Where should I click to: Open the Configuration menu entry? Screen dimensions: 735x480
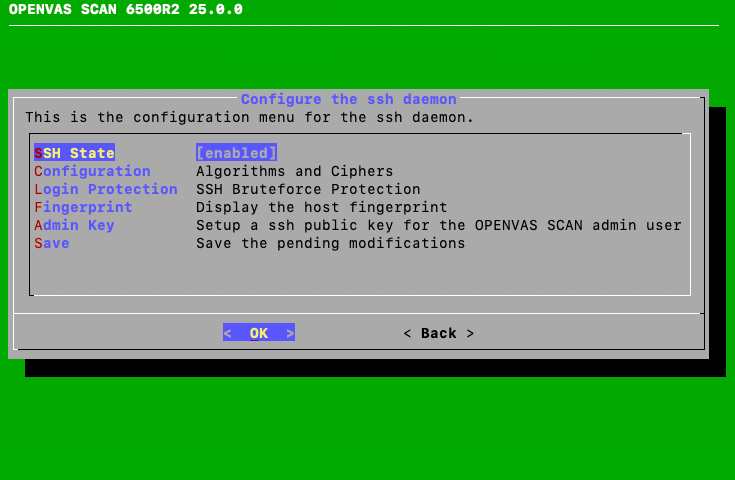pyautogui.click(x=92, y=171)
